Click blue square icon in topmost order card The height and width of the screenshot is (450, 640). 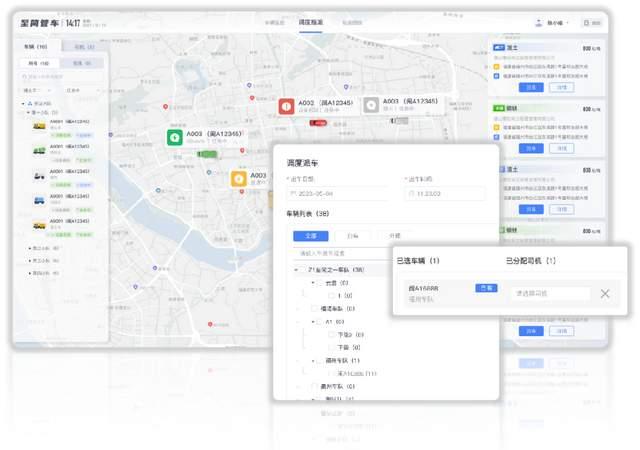click(497, 76)
